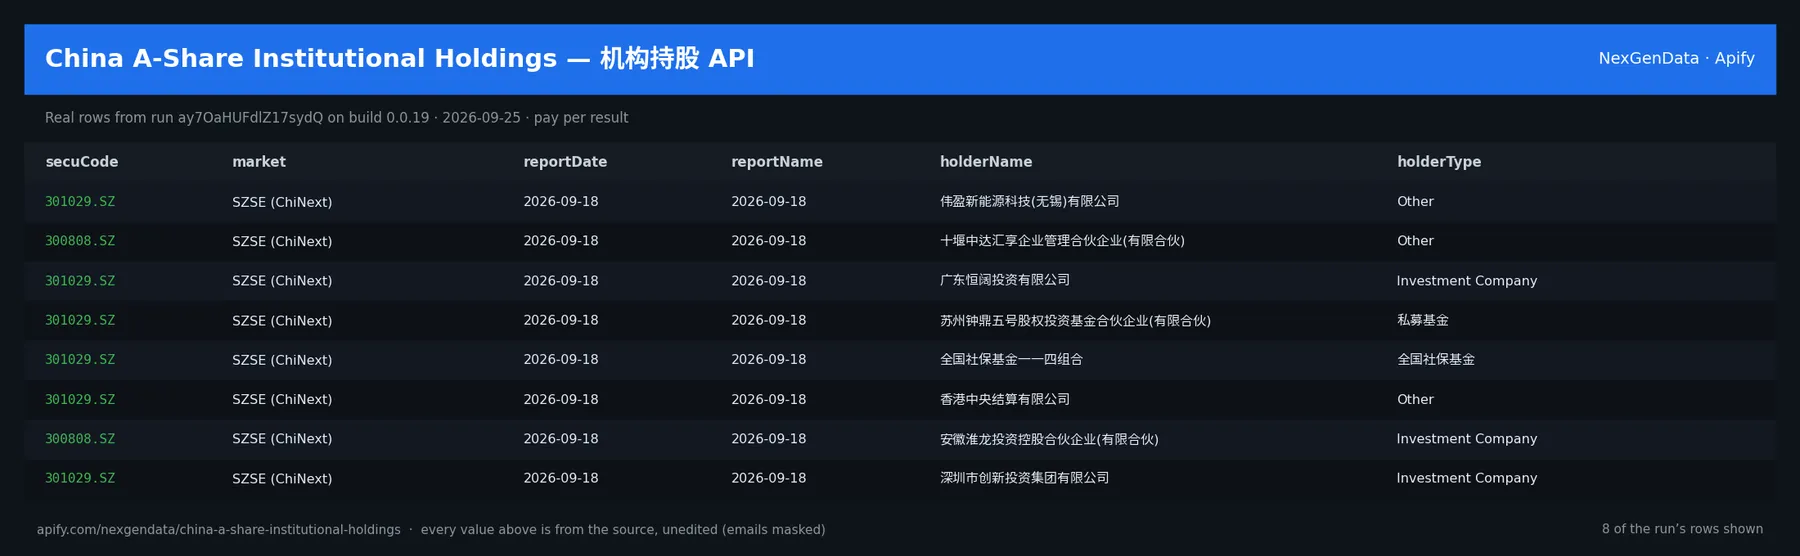Click secuCode 301029.SZ in the 全国社保基金一一四组合 row
The height and width of the screenshot is (556, 1800).
pyautogui.click(x=80, y=360)
